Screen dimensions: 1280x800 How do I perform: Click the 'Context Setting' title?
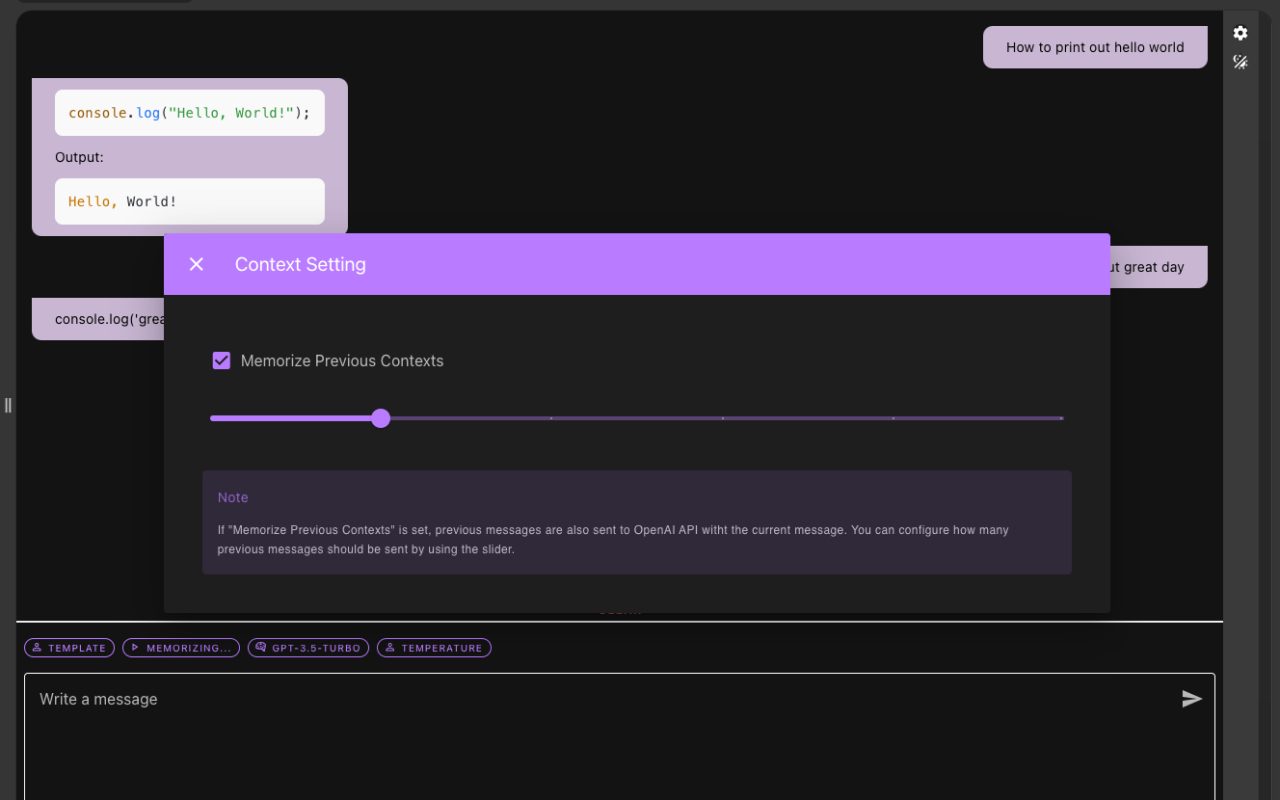pos(300,264)
